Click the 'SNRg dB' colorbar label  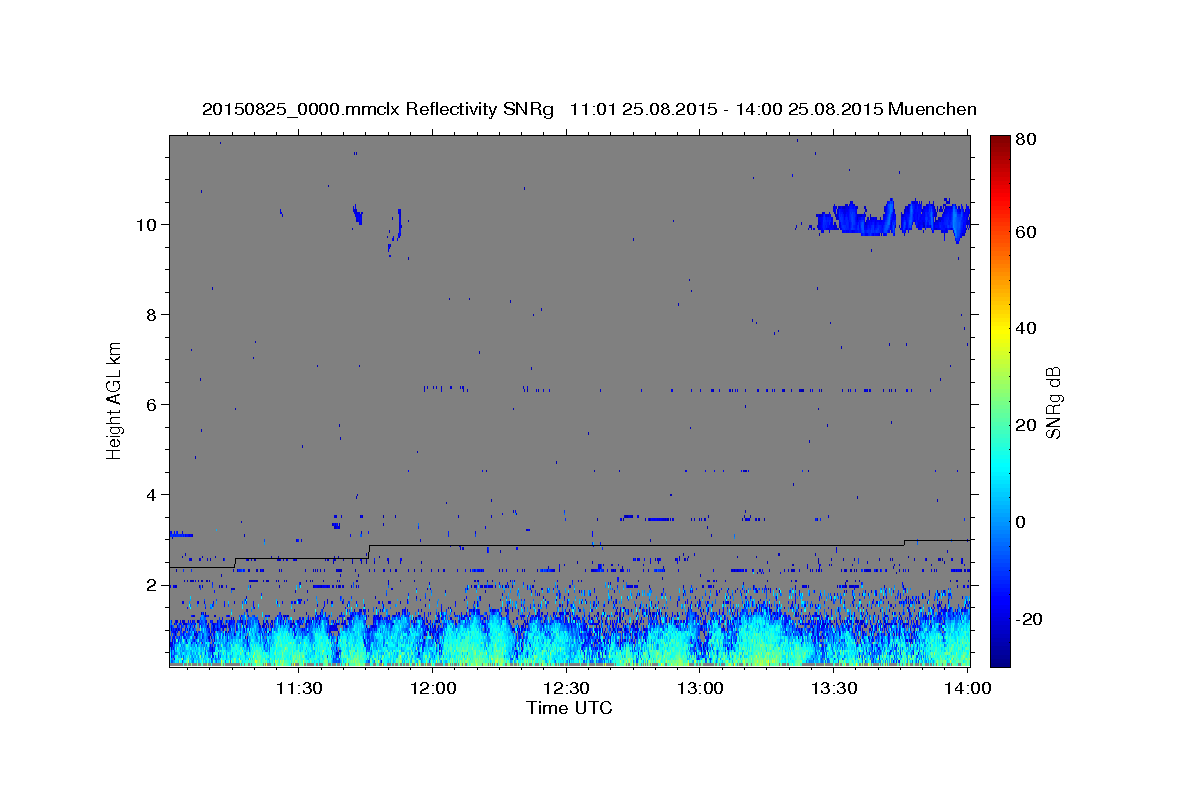[1053, 402]
